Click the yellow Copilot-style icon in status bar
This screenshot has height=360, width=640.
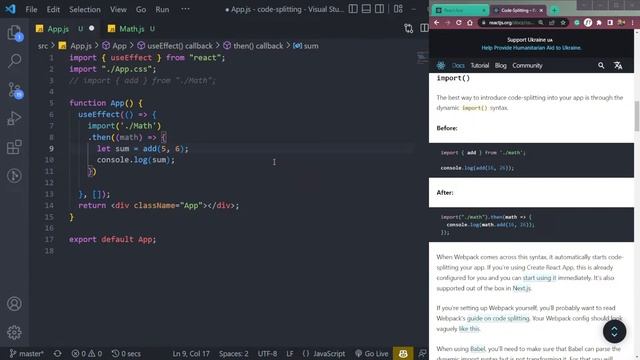403,353
